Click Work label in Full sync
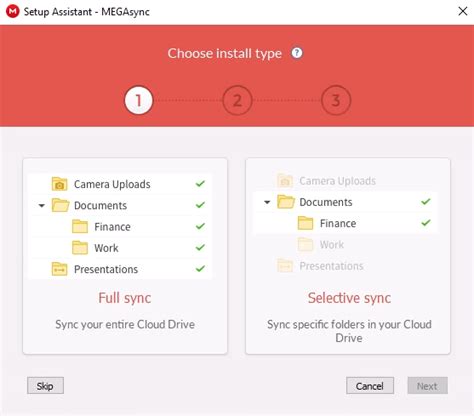474x416 pixels. [x=106, y=248]
